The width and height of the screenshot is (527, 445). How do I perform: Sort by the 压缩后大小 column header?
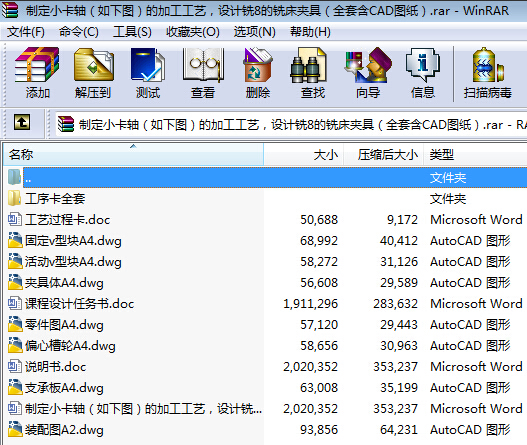coord(383,155)
